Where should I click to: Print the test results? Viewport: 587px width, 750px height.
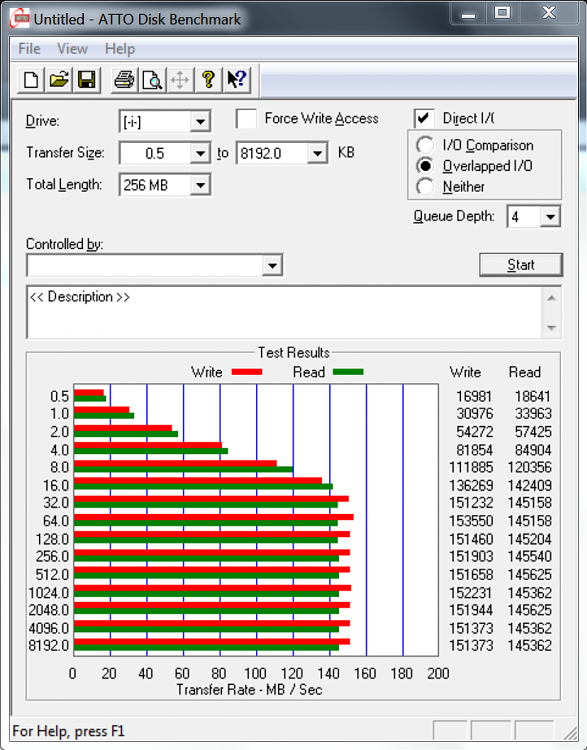(x=124, y=80)
